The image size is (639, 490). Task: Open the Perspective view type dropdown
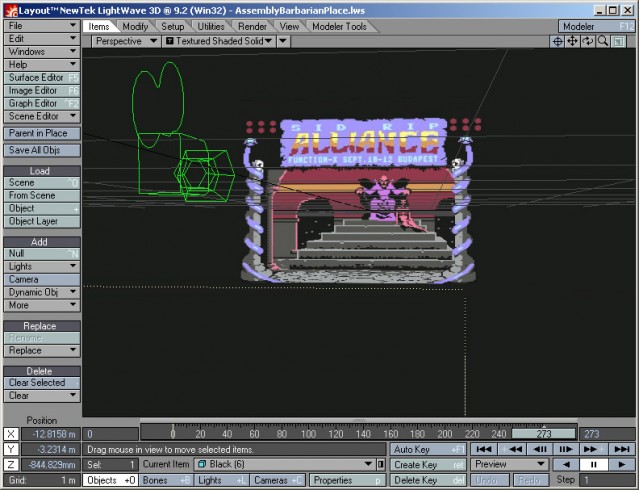(x=126, y=42)
